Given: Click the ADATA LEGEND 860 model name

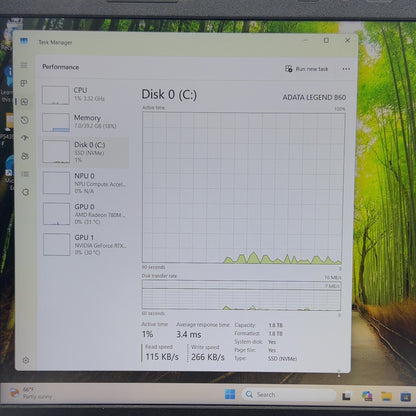Looking at the screenshot, I should 314,97.
